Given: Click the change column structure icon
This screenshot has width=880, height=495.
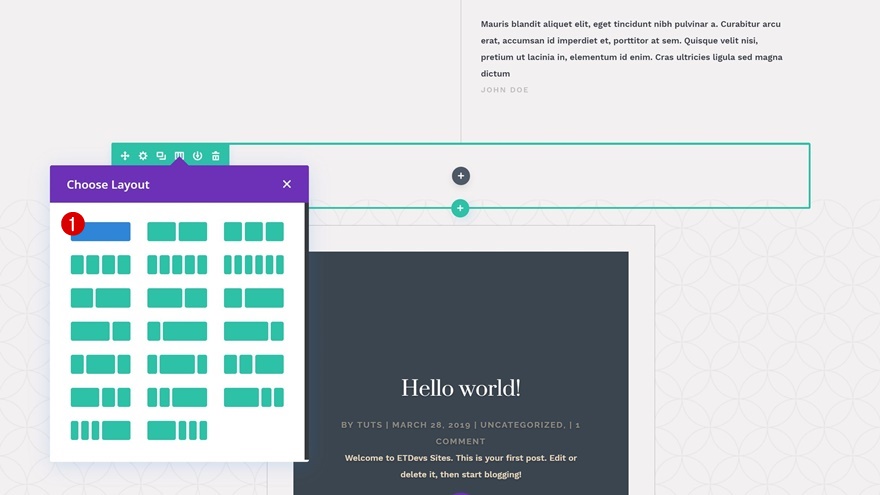Looking at the screenshot, I should [x=179, y=155].
